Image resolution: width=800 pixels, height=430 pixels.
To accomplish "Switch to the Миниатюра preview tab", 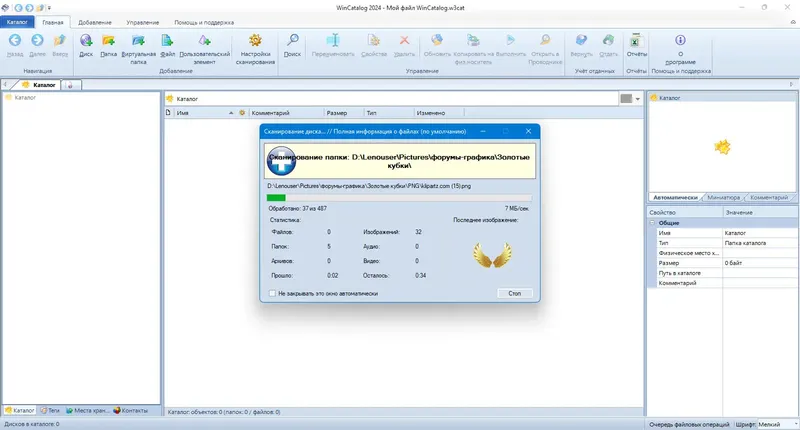I will 723,197.
